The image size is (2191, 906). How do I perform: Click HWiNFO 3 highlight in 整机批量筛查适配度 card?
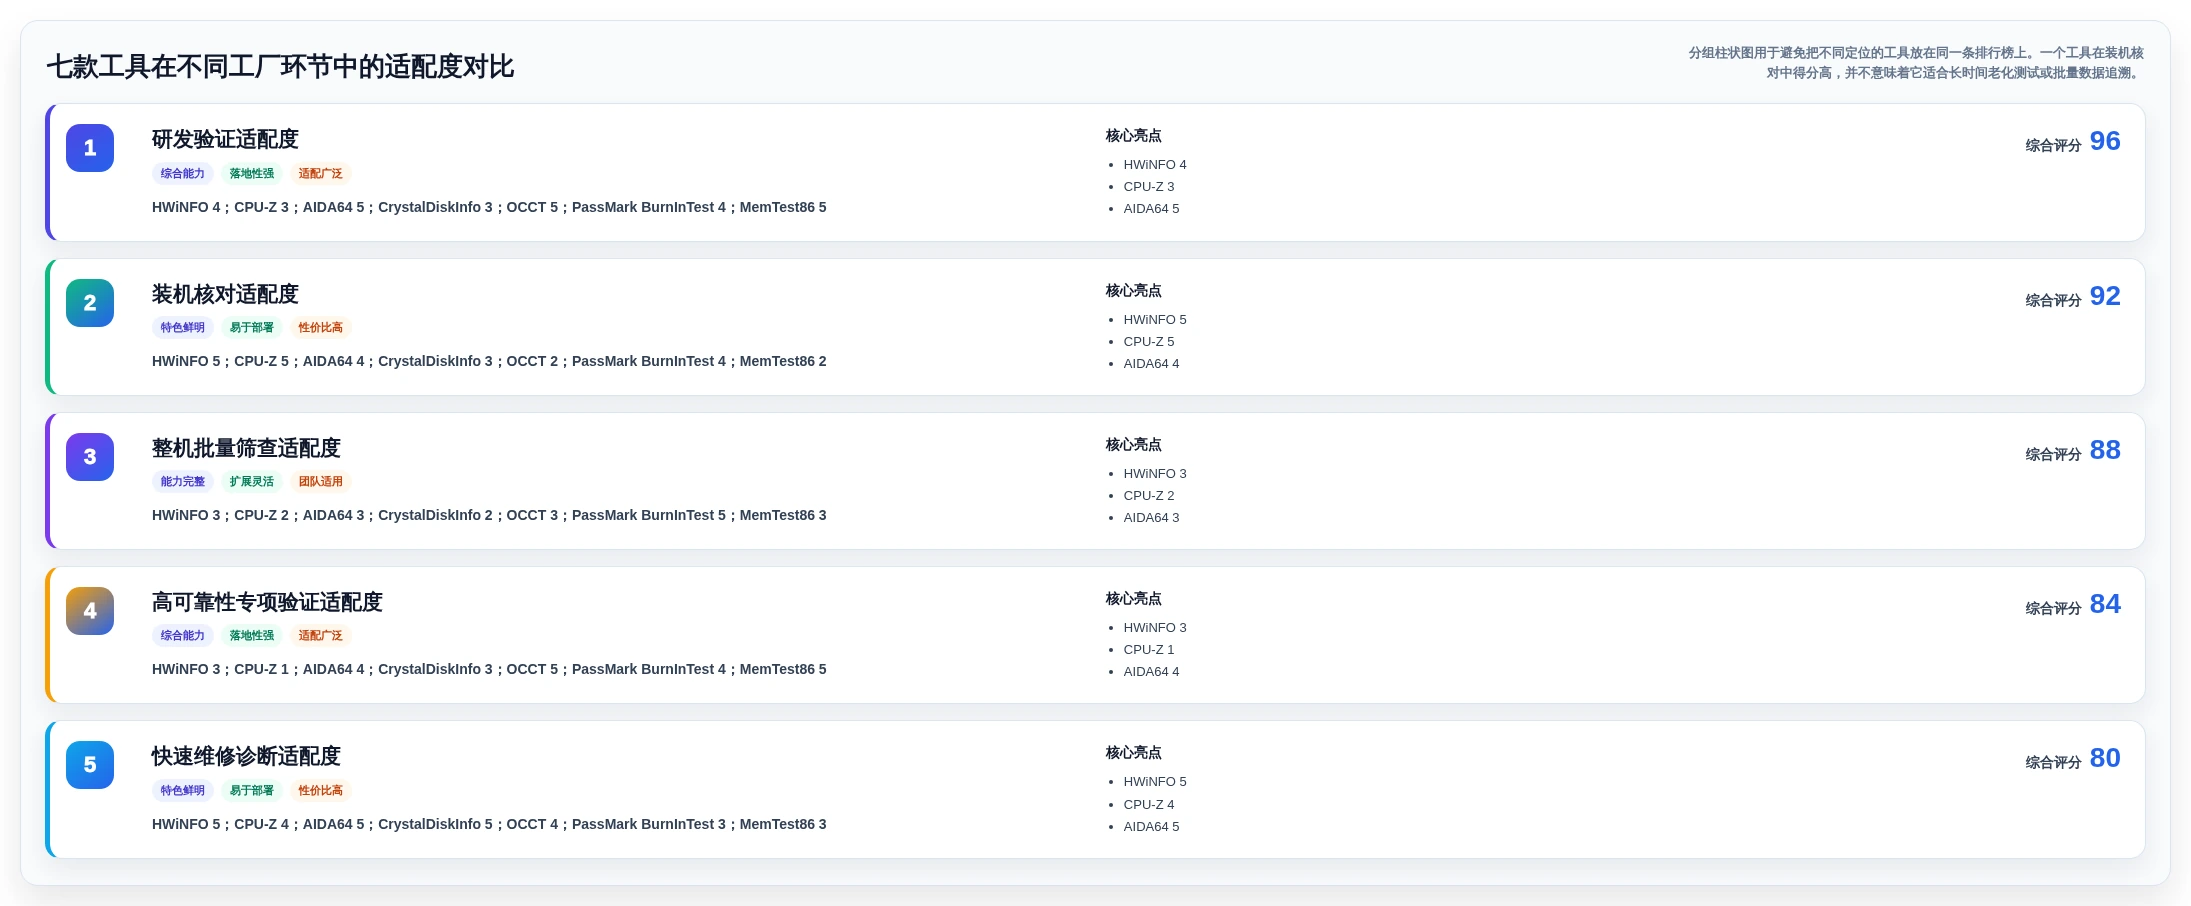coord(1155,474)
